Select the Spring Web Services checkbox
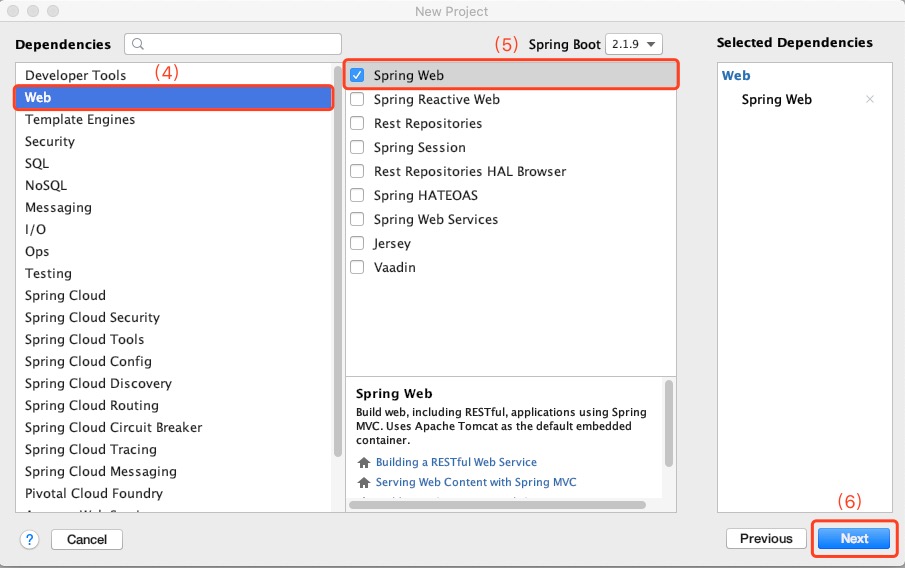 (x=357, y=219)
